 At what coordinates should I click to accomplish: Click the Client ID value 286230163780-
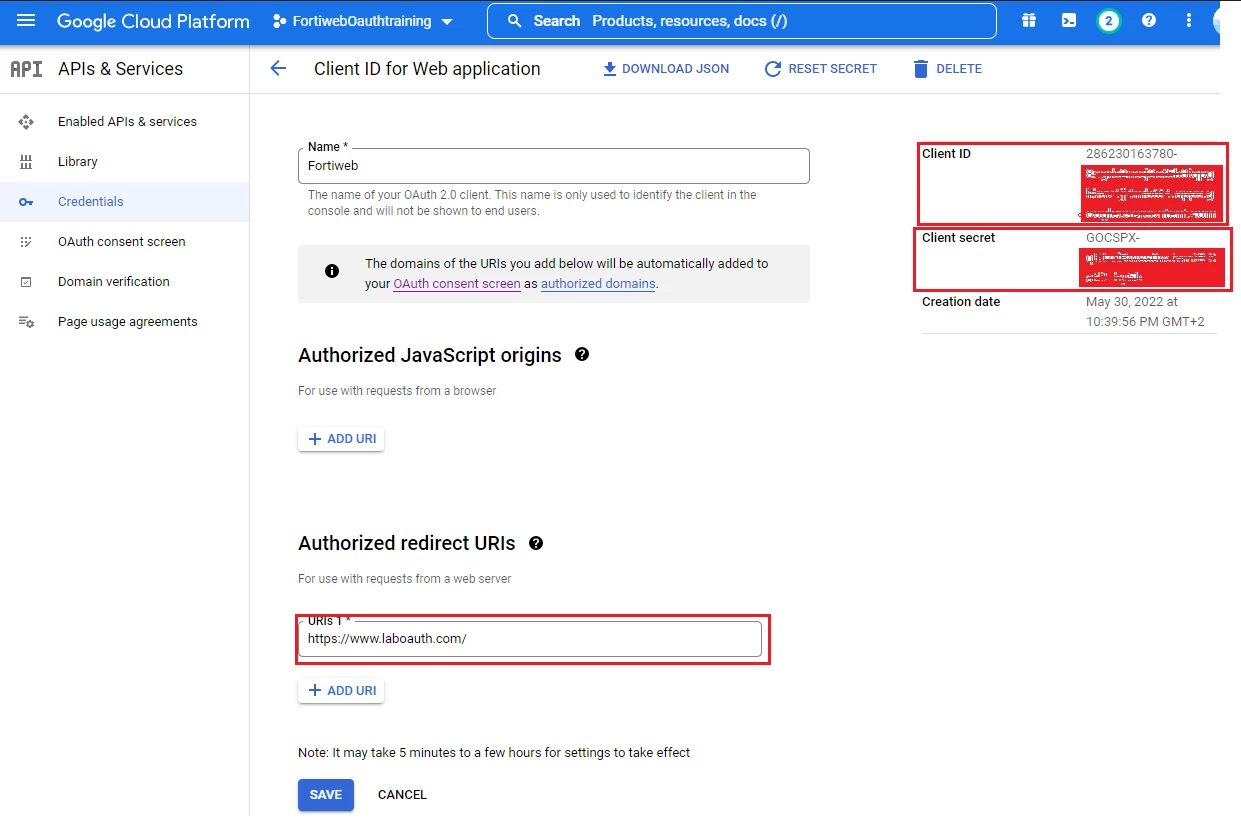coord(1132,154)
